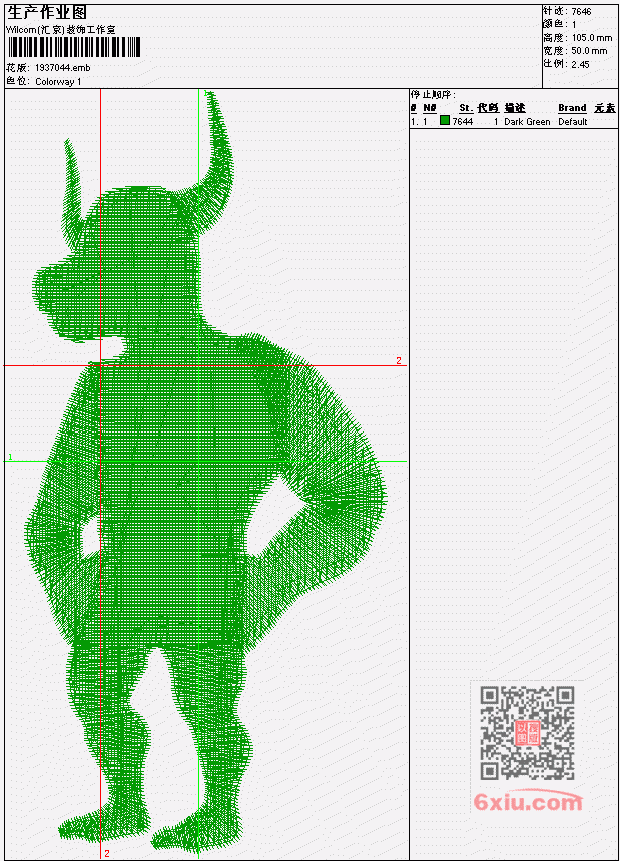Click the N# column header

(429, 108)
